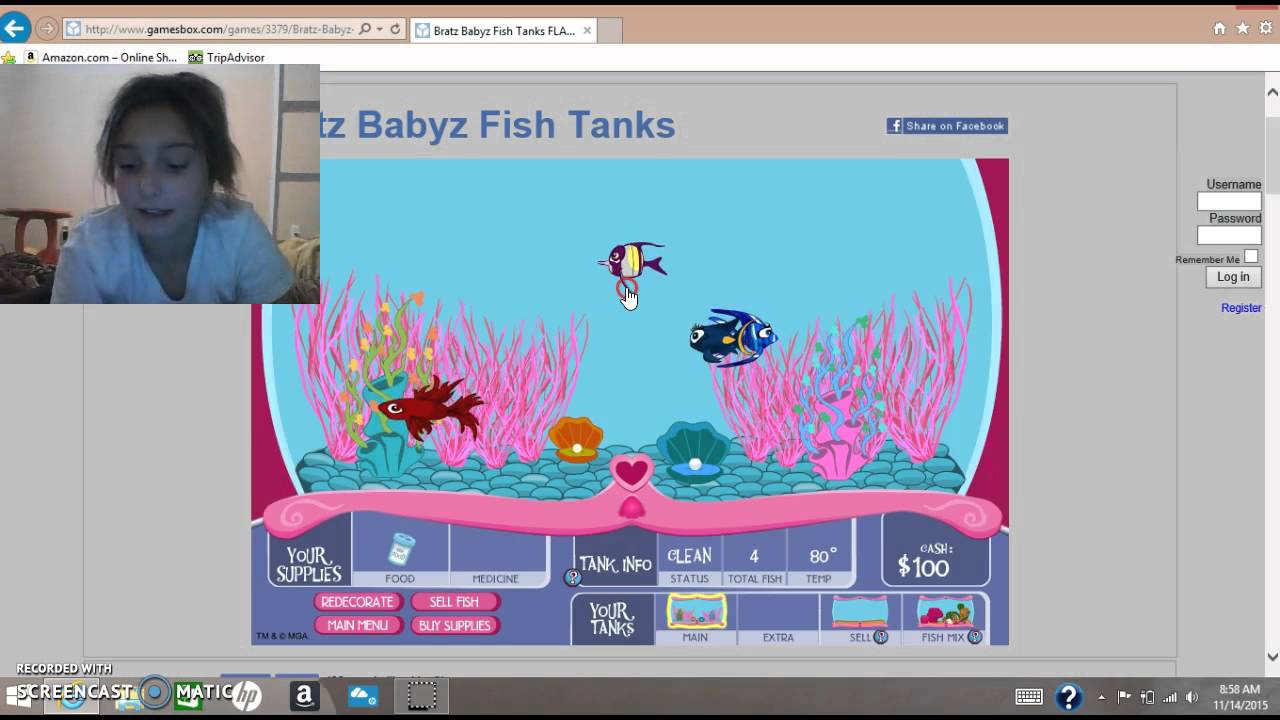Open the Fish Mix tank thumbnail
This screenshot has width=1280, height=720.
click(945, 611)
